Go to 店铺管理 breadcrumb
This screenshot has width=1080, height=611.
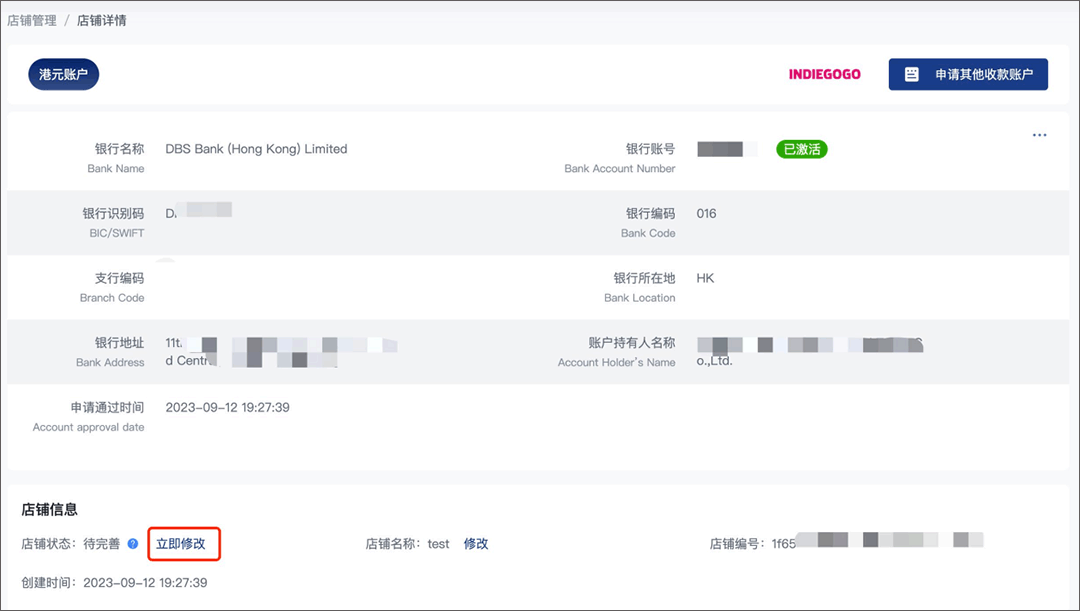click(x=32, y=20)
